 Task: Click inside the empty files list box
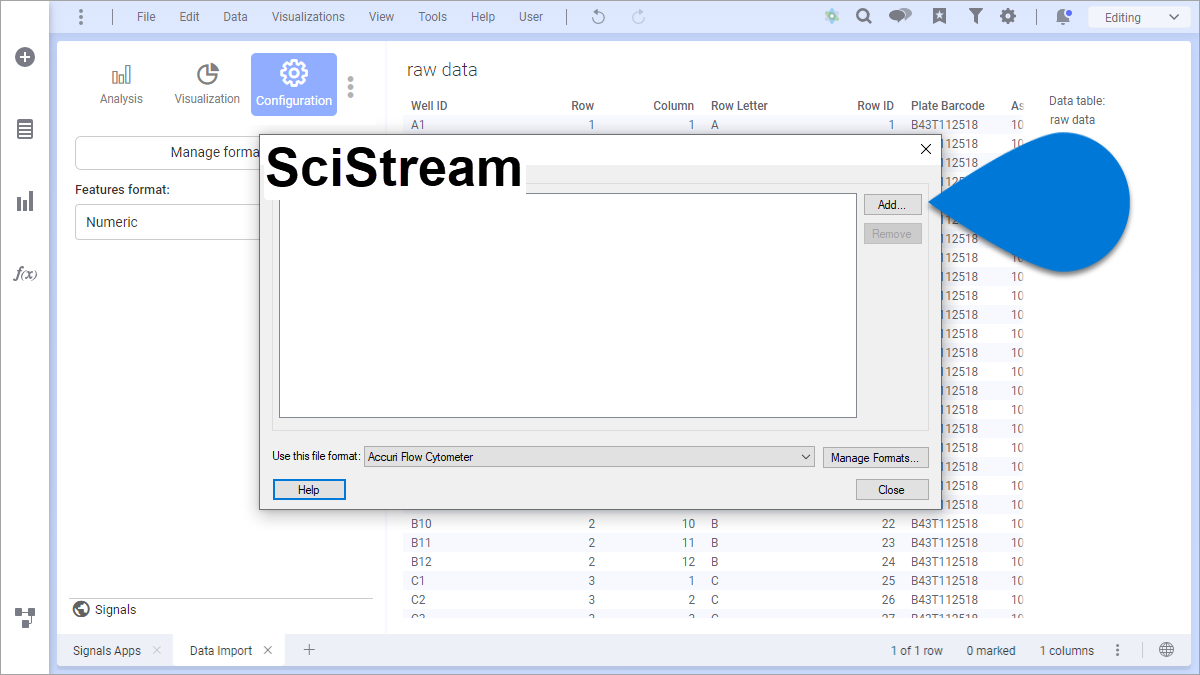(x=568, y=305)
